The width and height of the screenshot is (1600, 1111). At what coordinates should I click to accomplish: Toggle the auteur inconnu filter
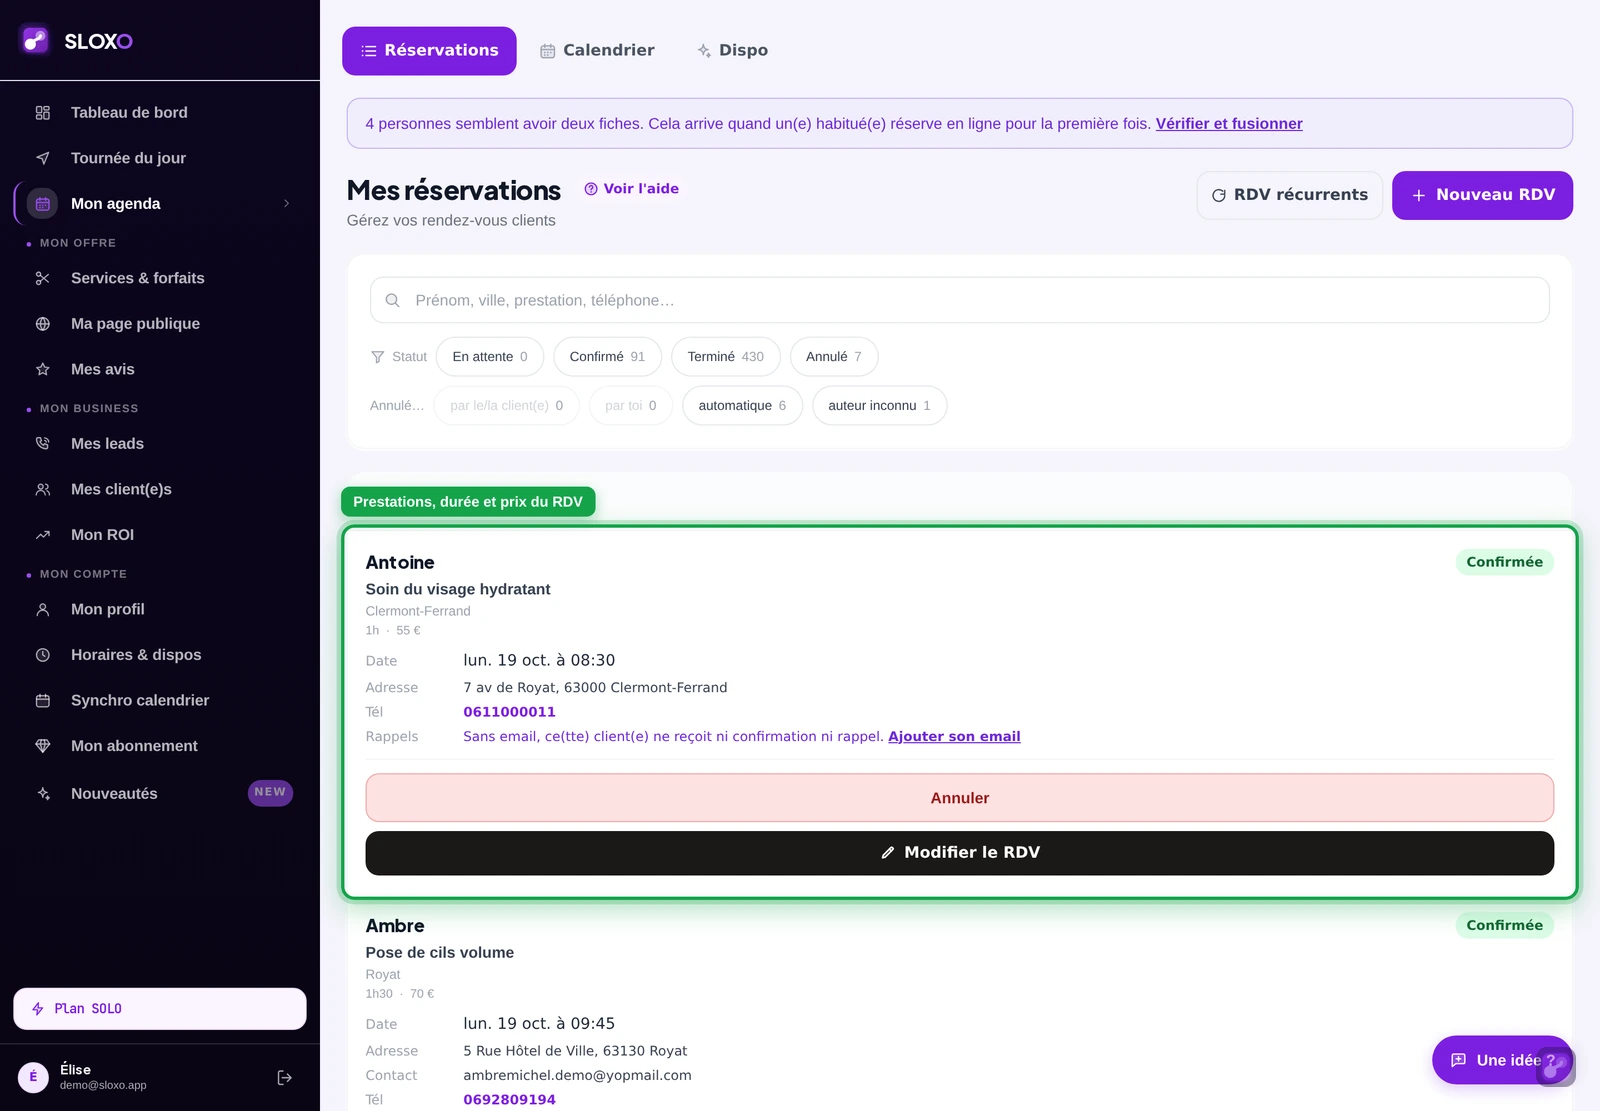click(879, 406)
